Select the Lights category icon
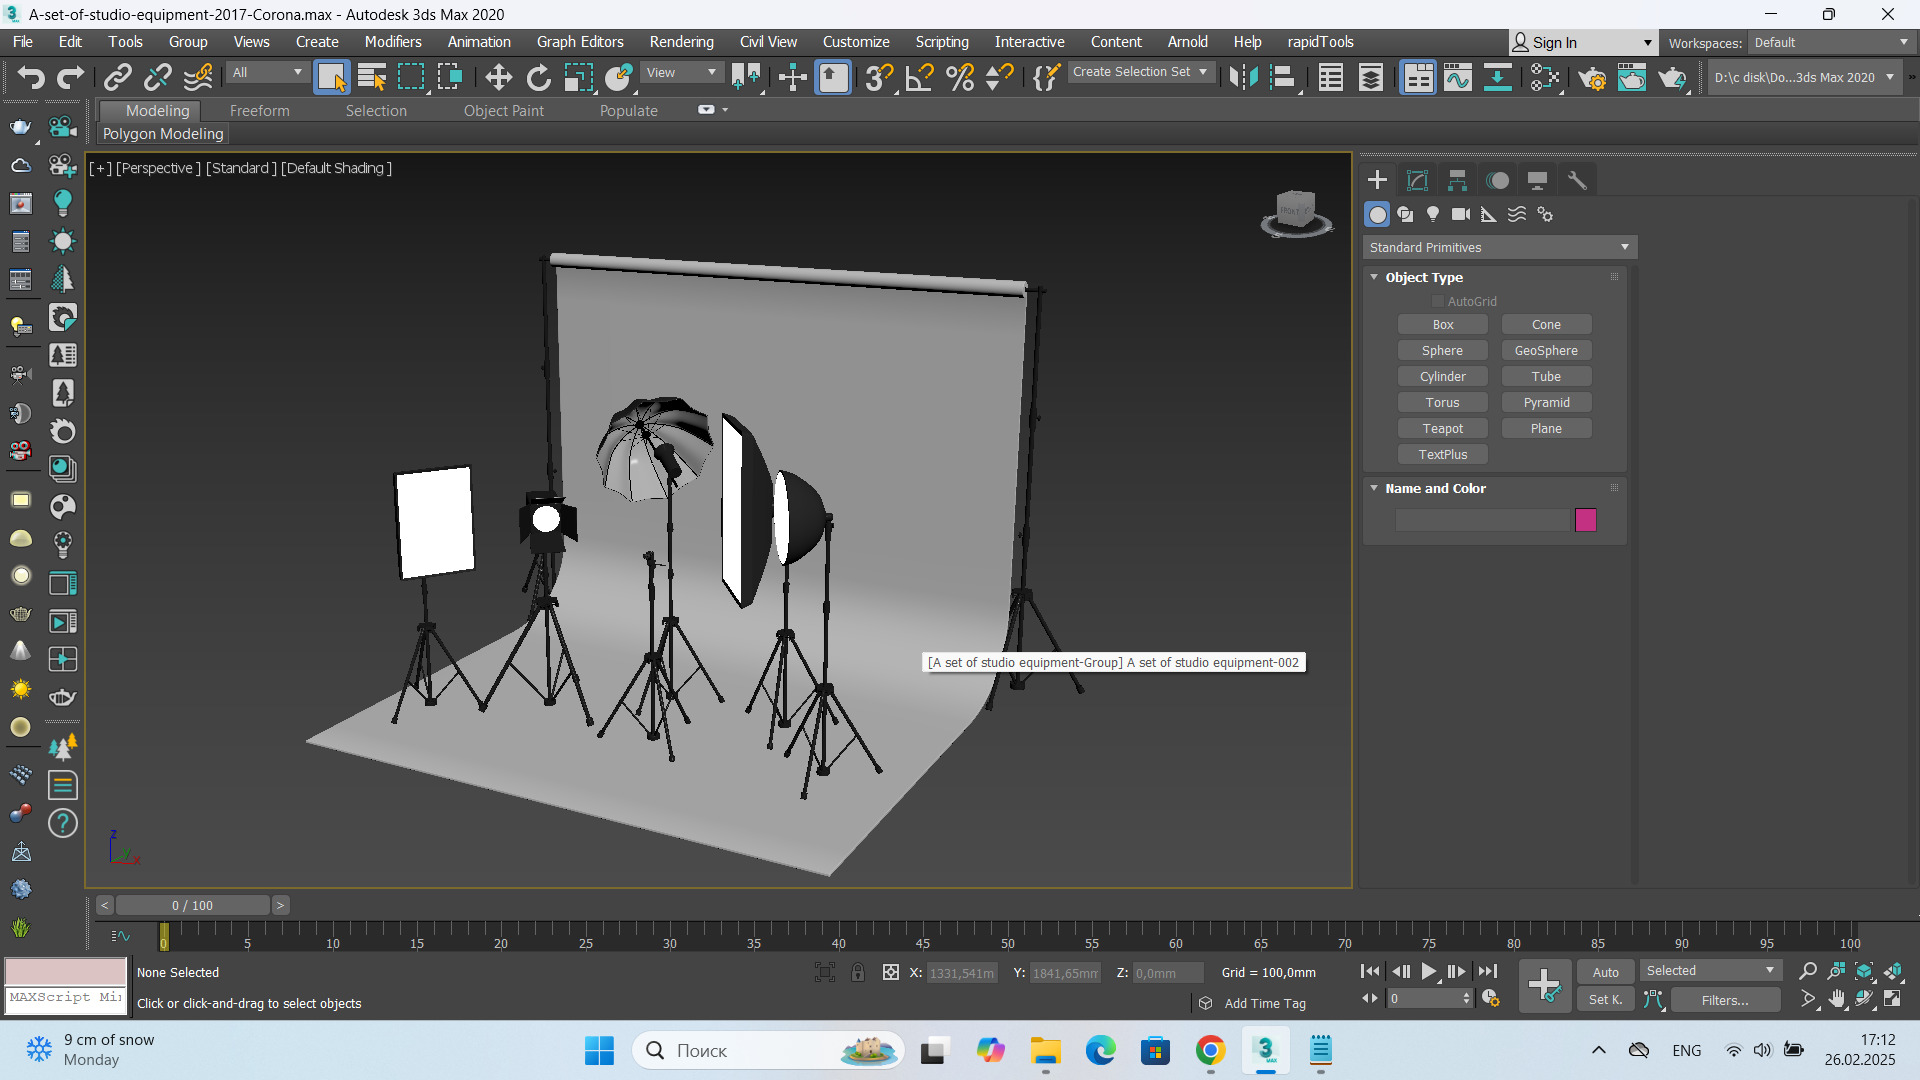 pos(1433,214)
